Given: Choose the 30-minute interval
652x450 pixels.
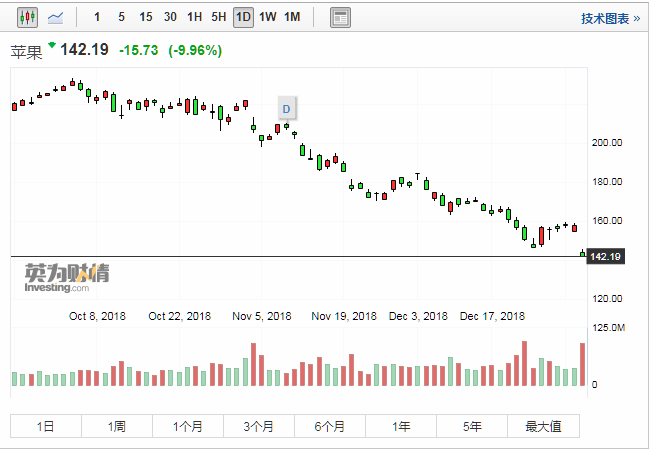Looking at the screenshot, I should 170,17.
